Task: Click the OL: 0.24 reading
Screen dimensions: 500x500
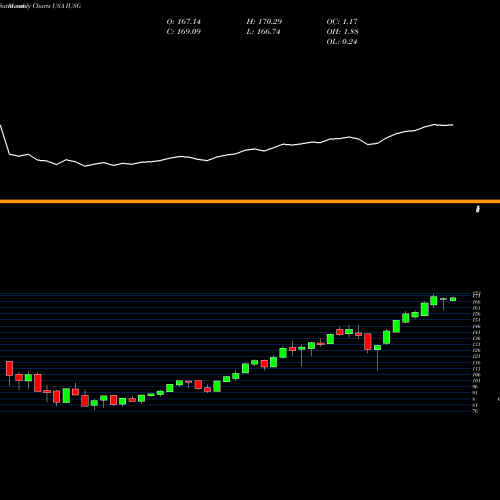Action: point(342,42)
